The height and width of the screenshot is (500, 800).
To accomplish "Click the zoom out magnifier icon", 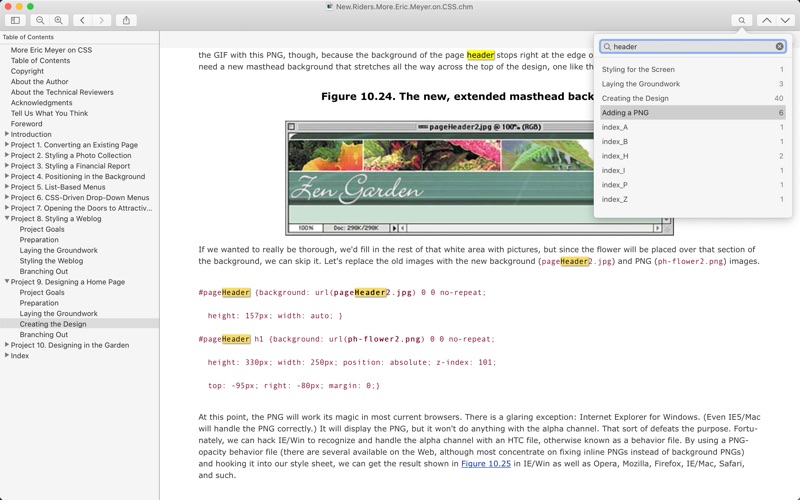I will (40, 20).
